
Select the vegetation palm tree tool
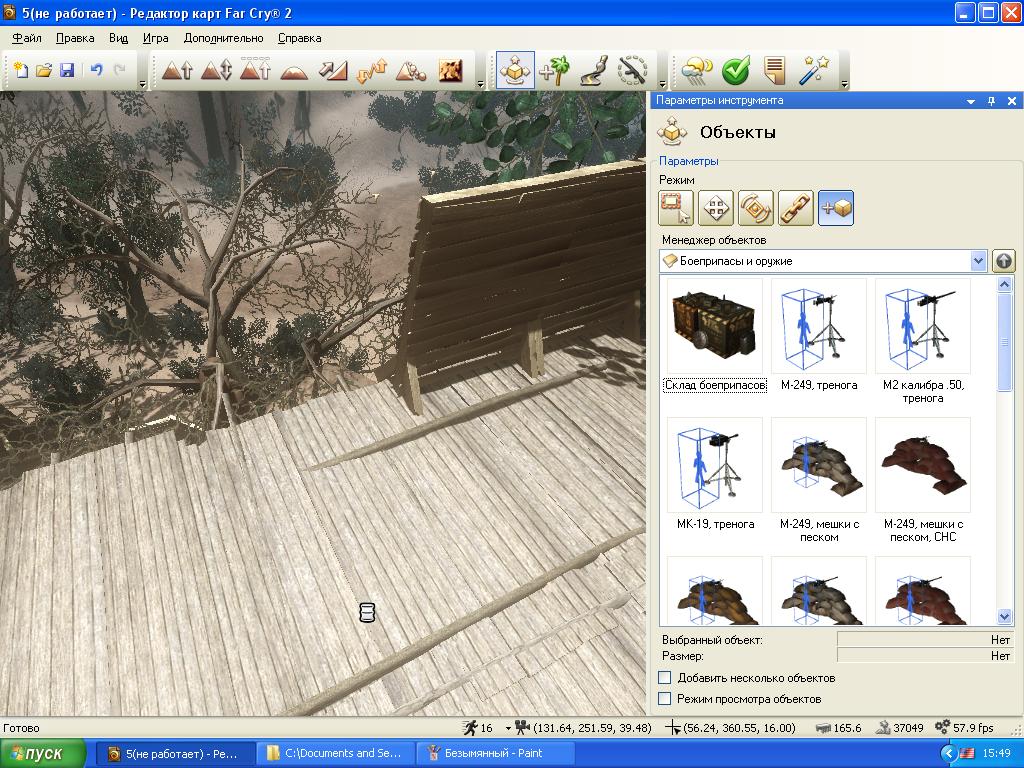[554, 69]
